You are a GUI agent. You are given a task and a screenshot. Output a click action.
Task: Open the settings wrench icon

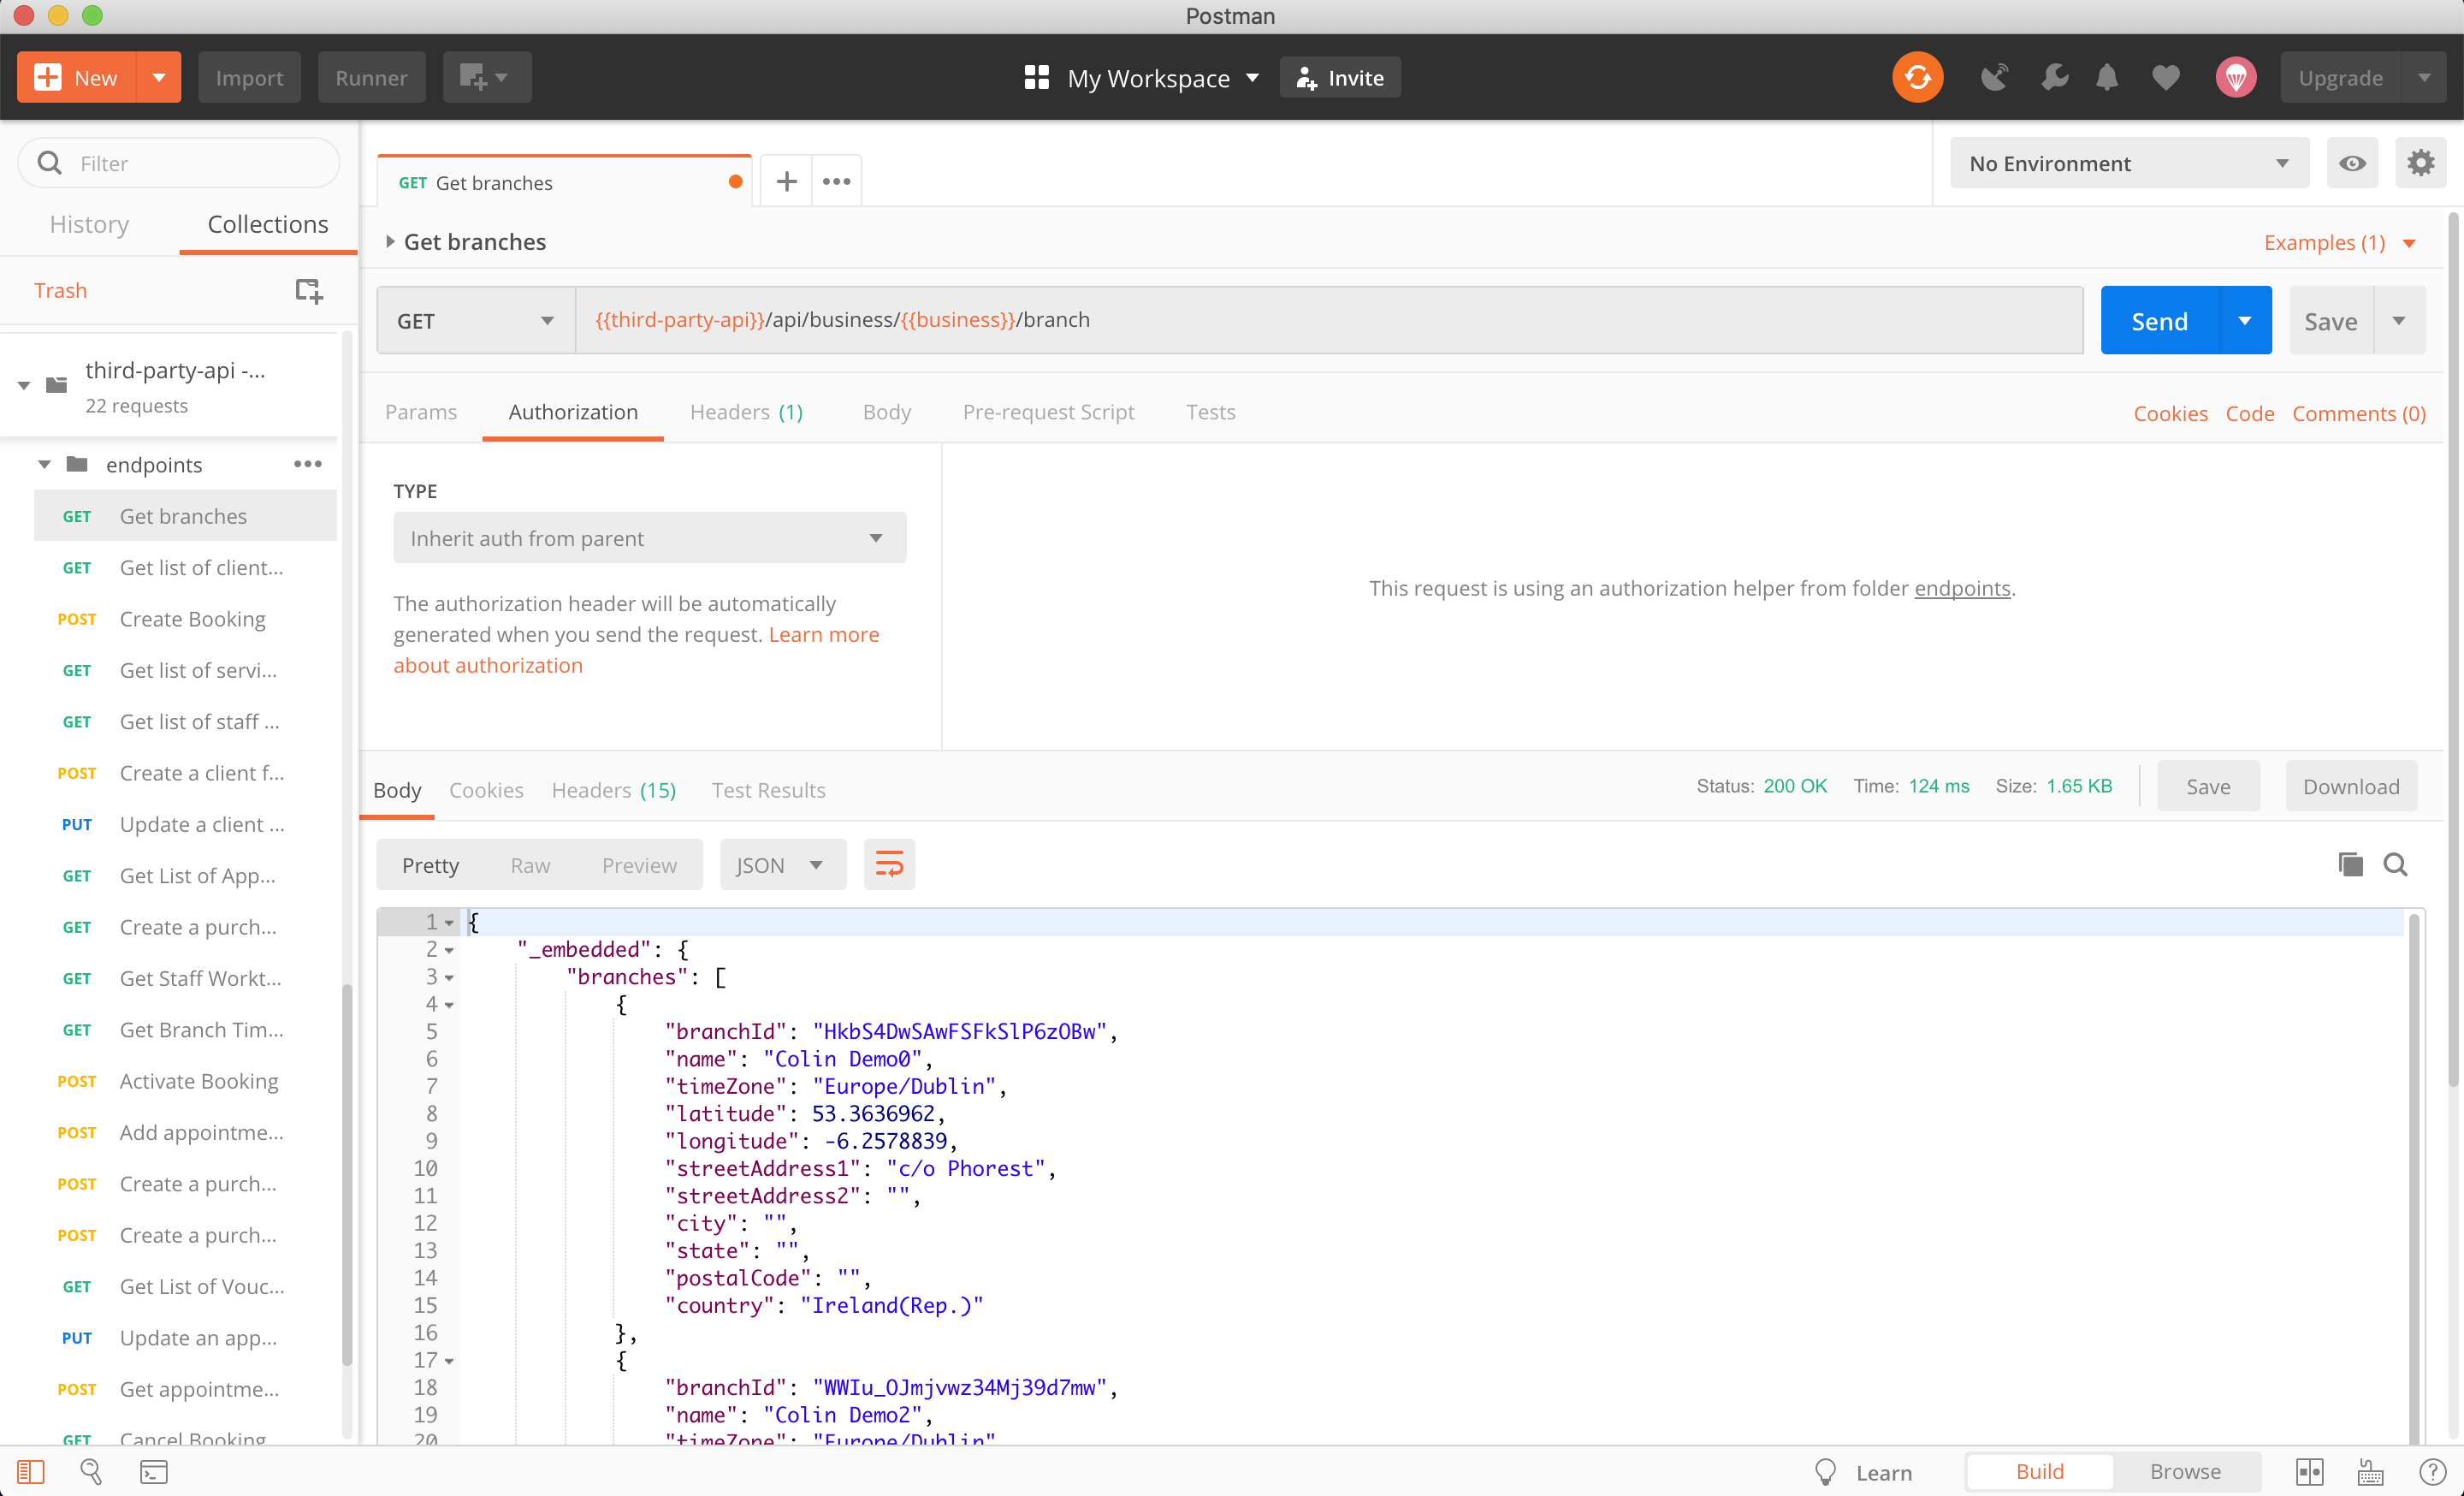click(2053, 78)
